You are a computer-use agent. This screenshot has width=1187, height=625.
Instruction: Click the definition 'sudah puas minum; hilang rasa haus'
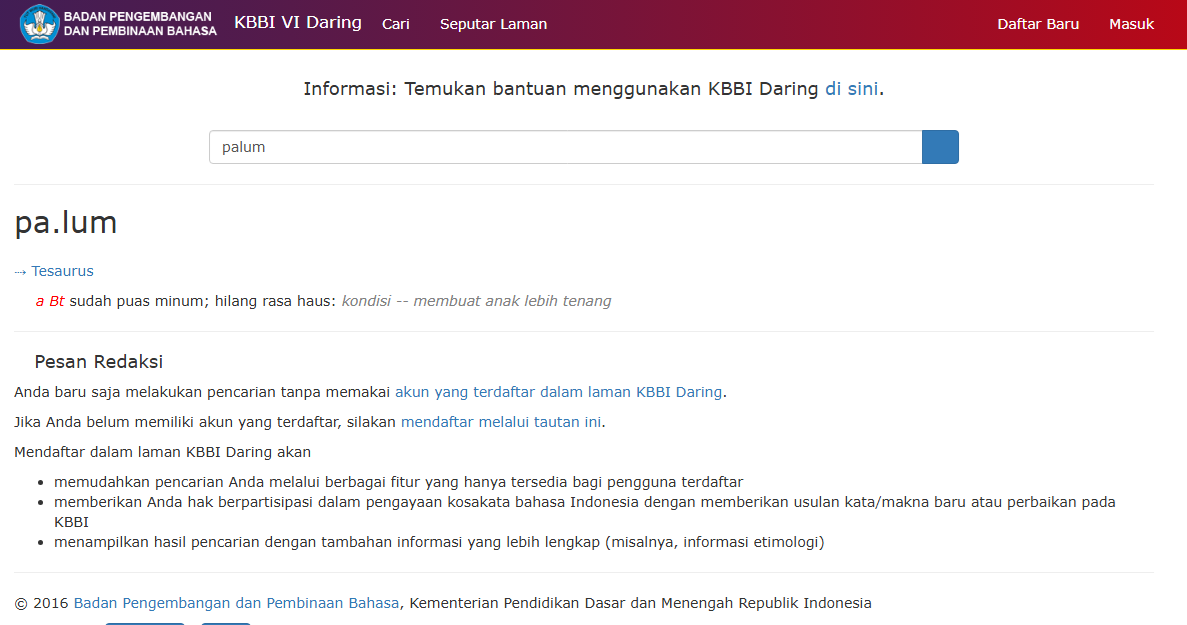tap(202, 301)
